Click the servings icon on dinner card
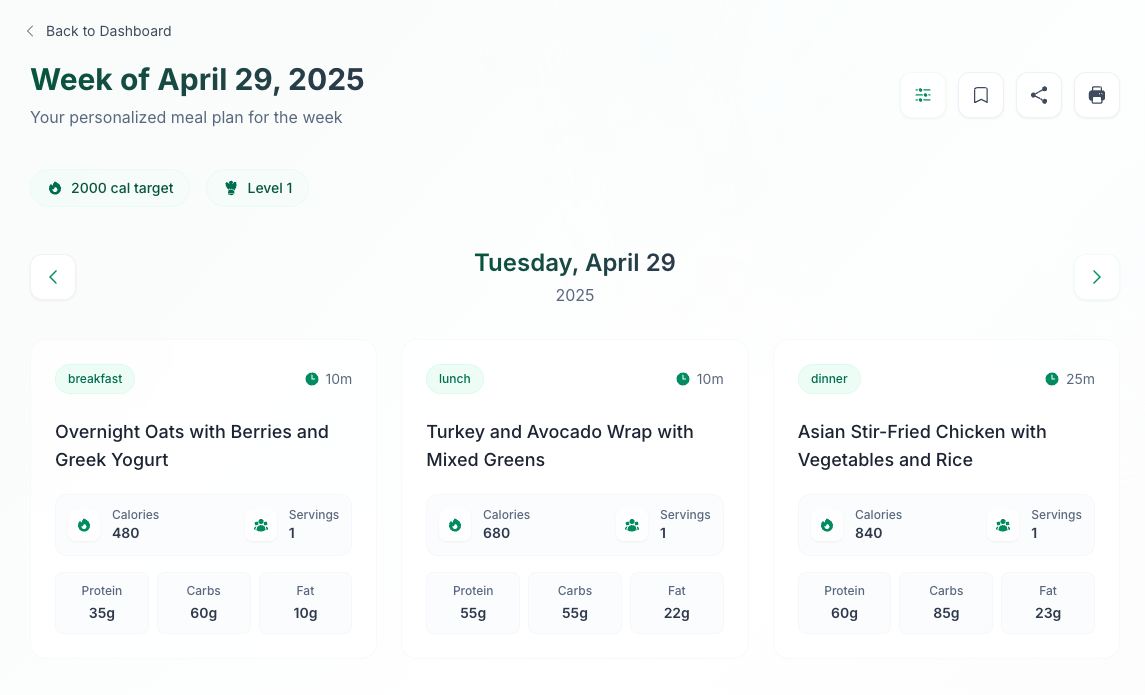The height and width of the screenshot is (695, 1145). 1003,525
